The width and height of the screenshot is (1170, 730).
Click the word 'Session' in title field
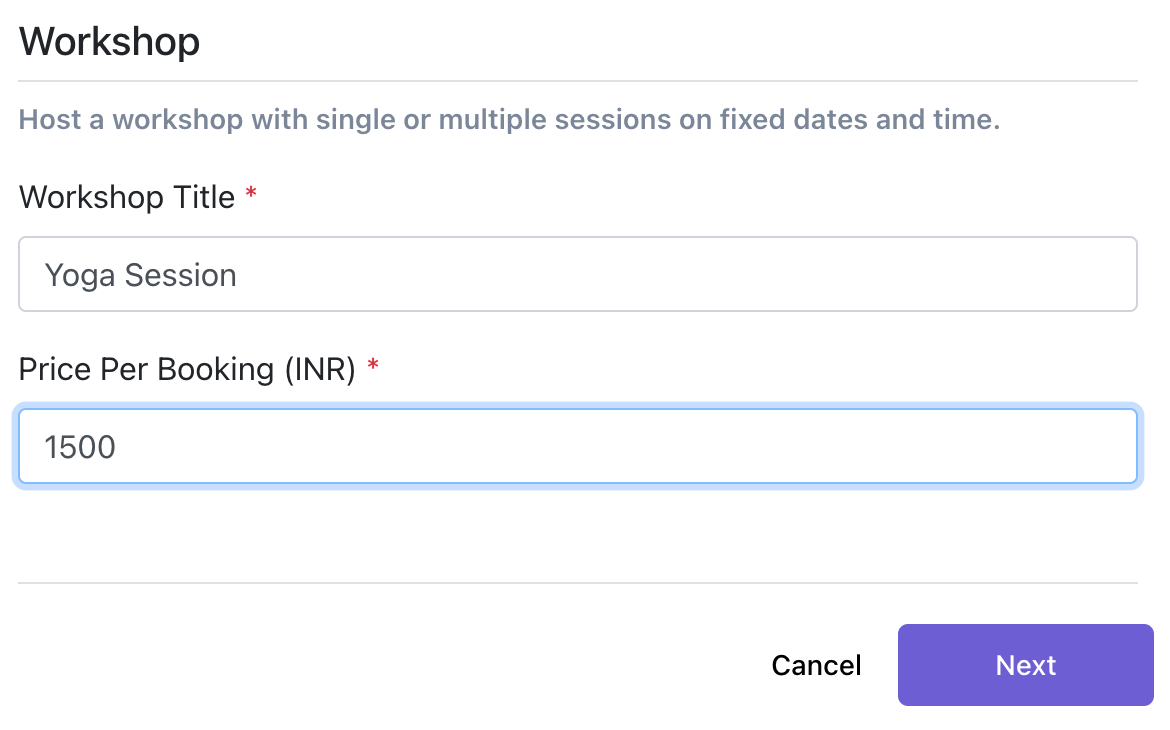(x=181, y=275)
